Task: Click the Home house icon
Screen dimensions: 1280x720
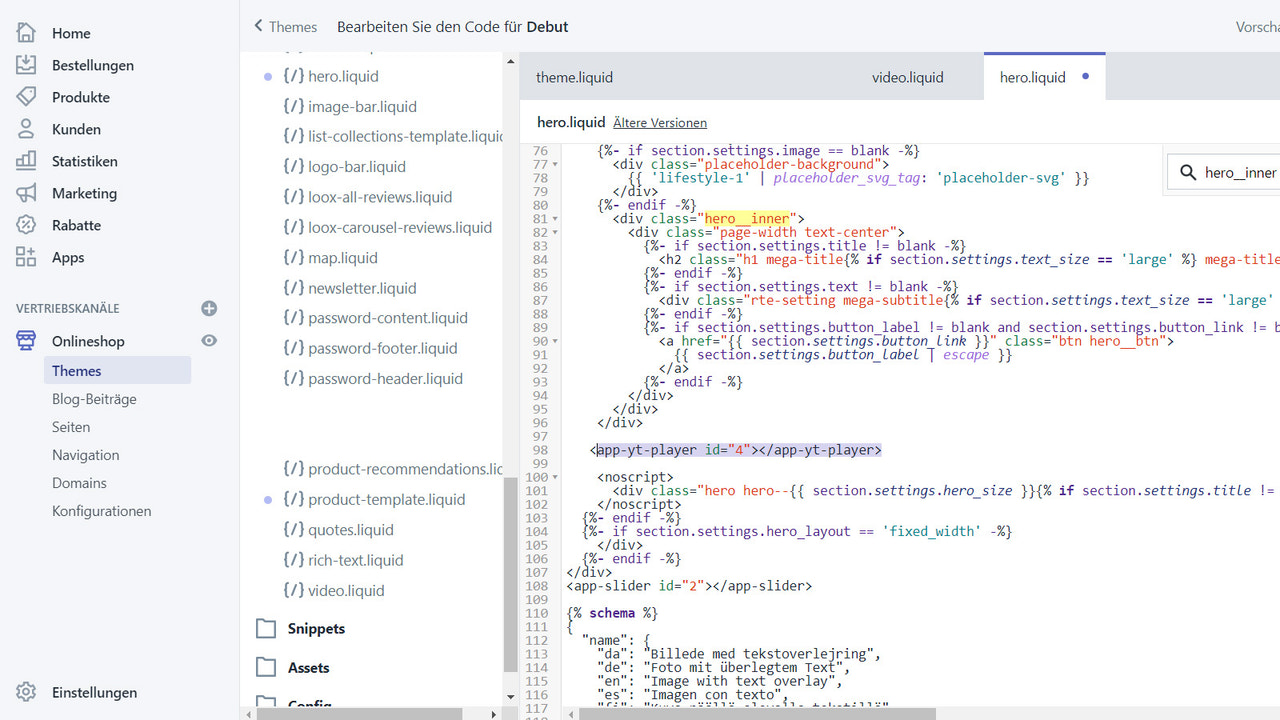Action: click(x=26, y=33)
